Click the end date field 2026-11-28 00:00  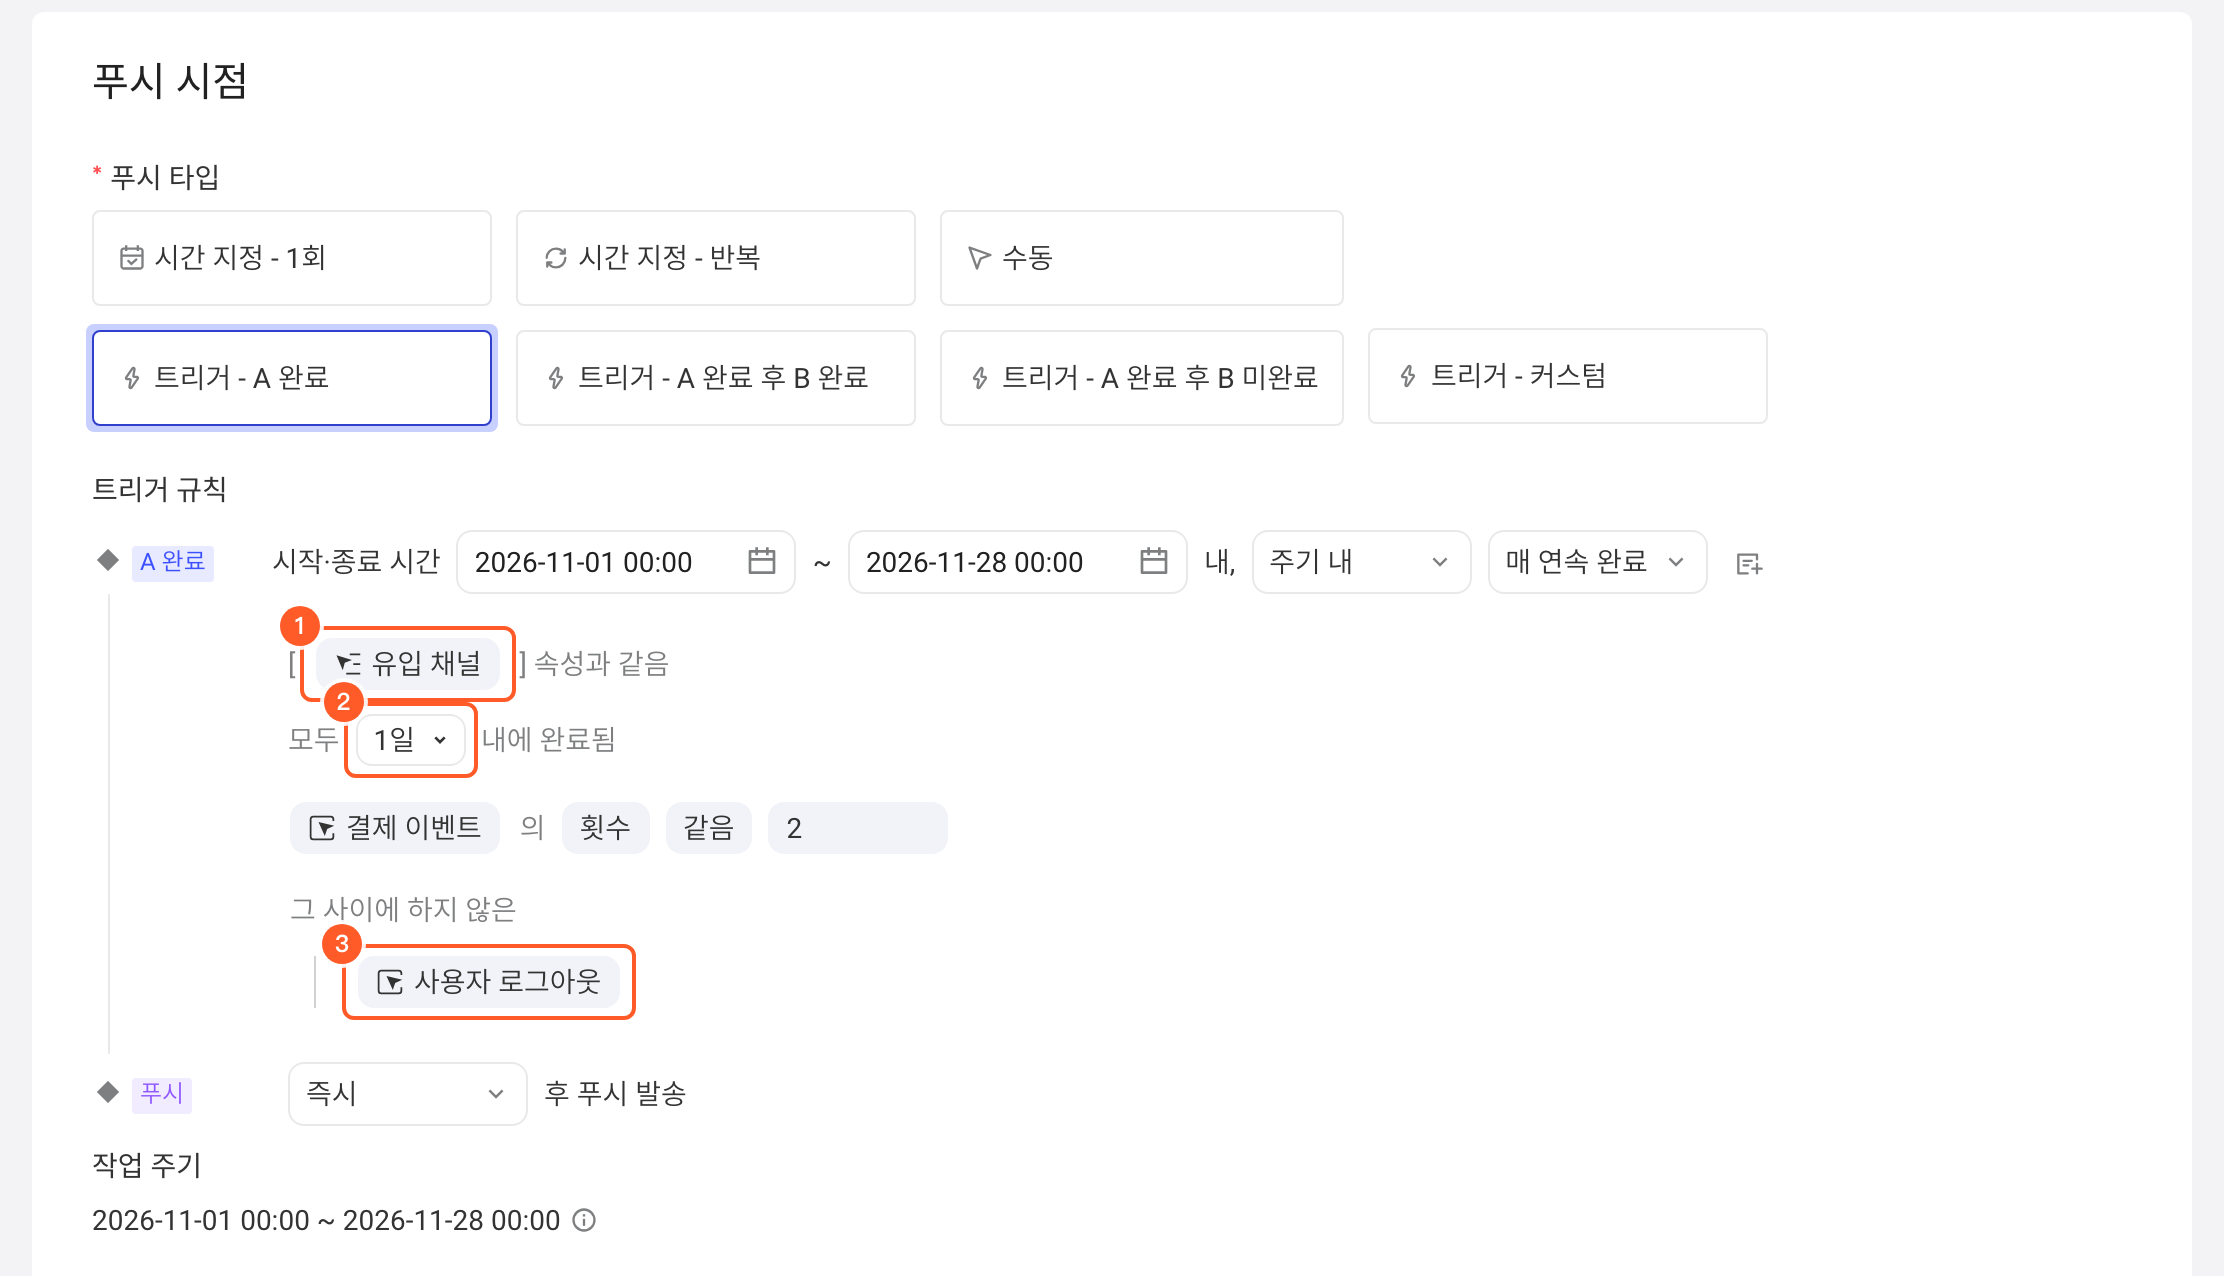click(x=1018, y=562)
